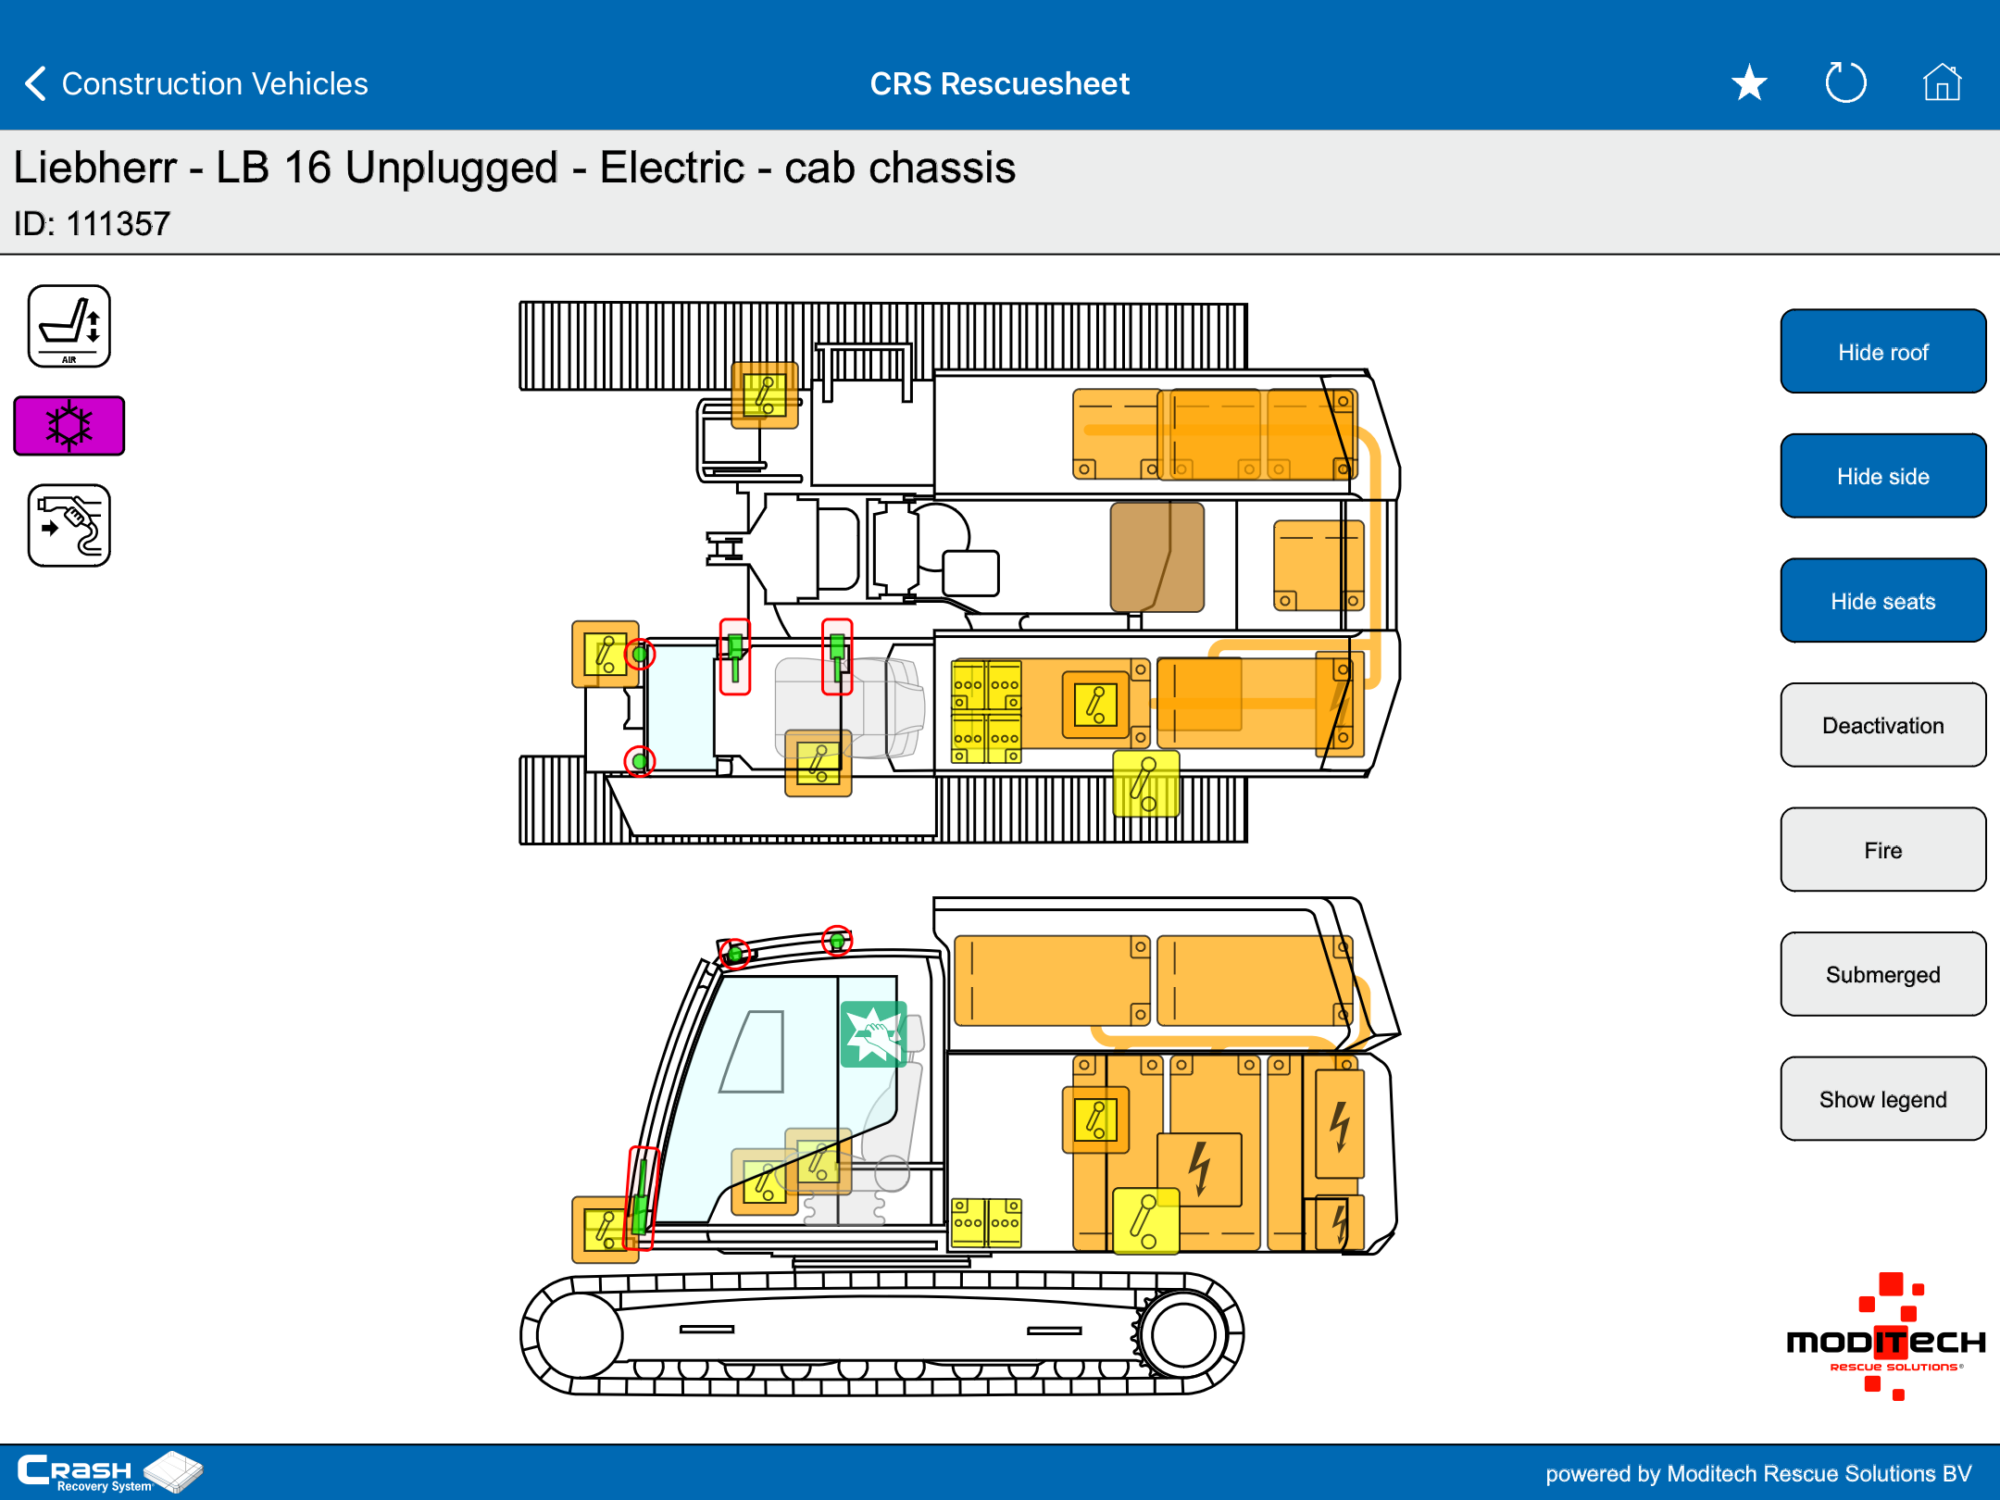Show legend for diagram symbols

tap(1882, 1099)
